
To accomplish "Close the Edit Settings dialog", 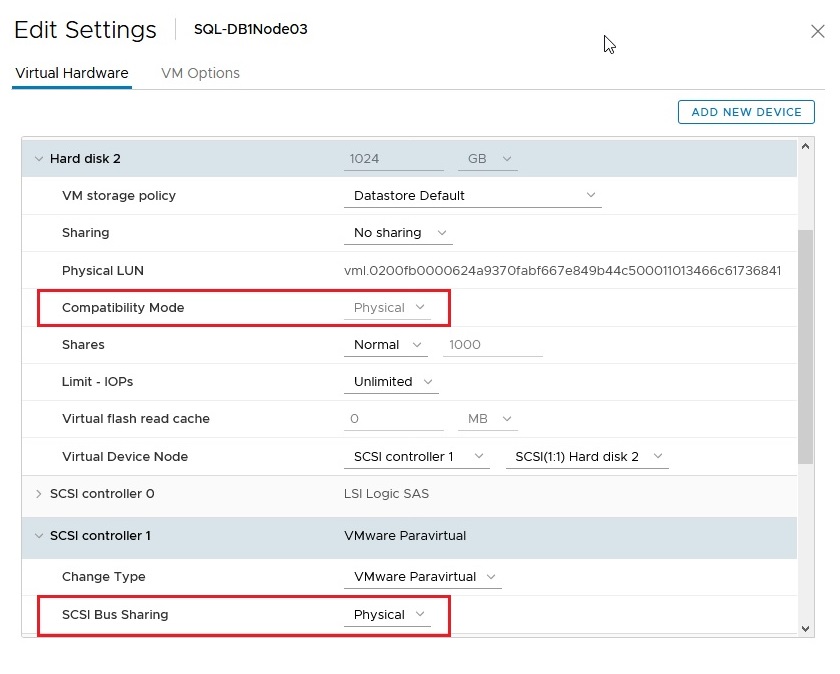I will (x=817, y=31).
